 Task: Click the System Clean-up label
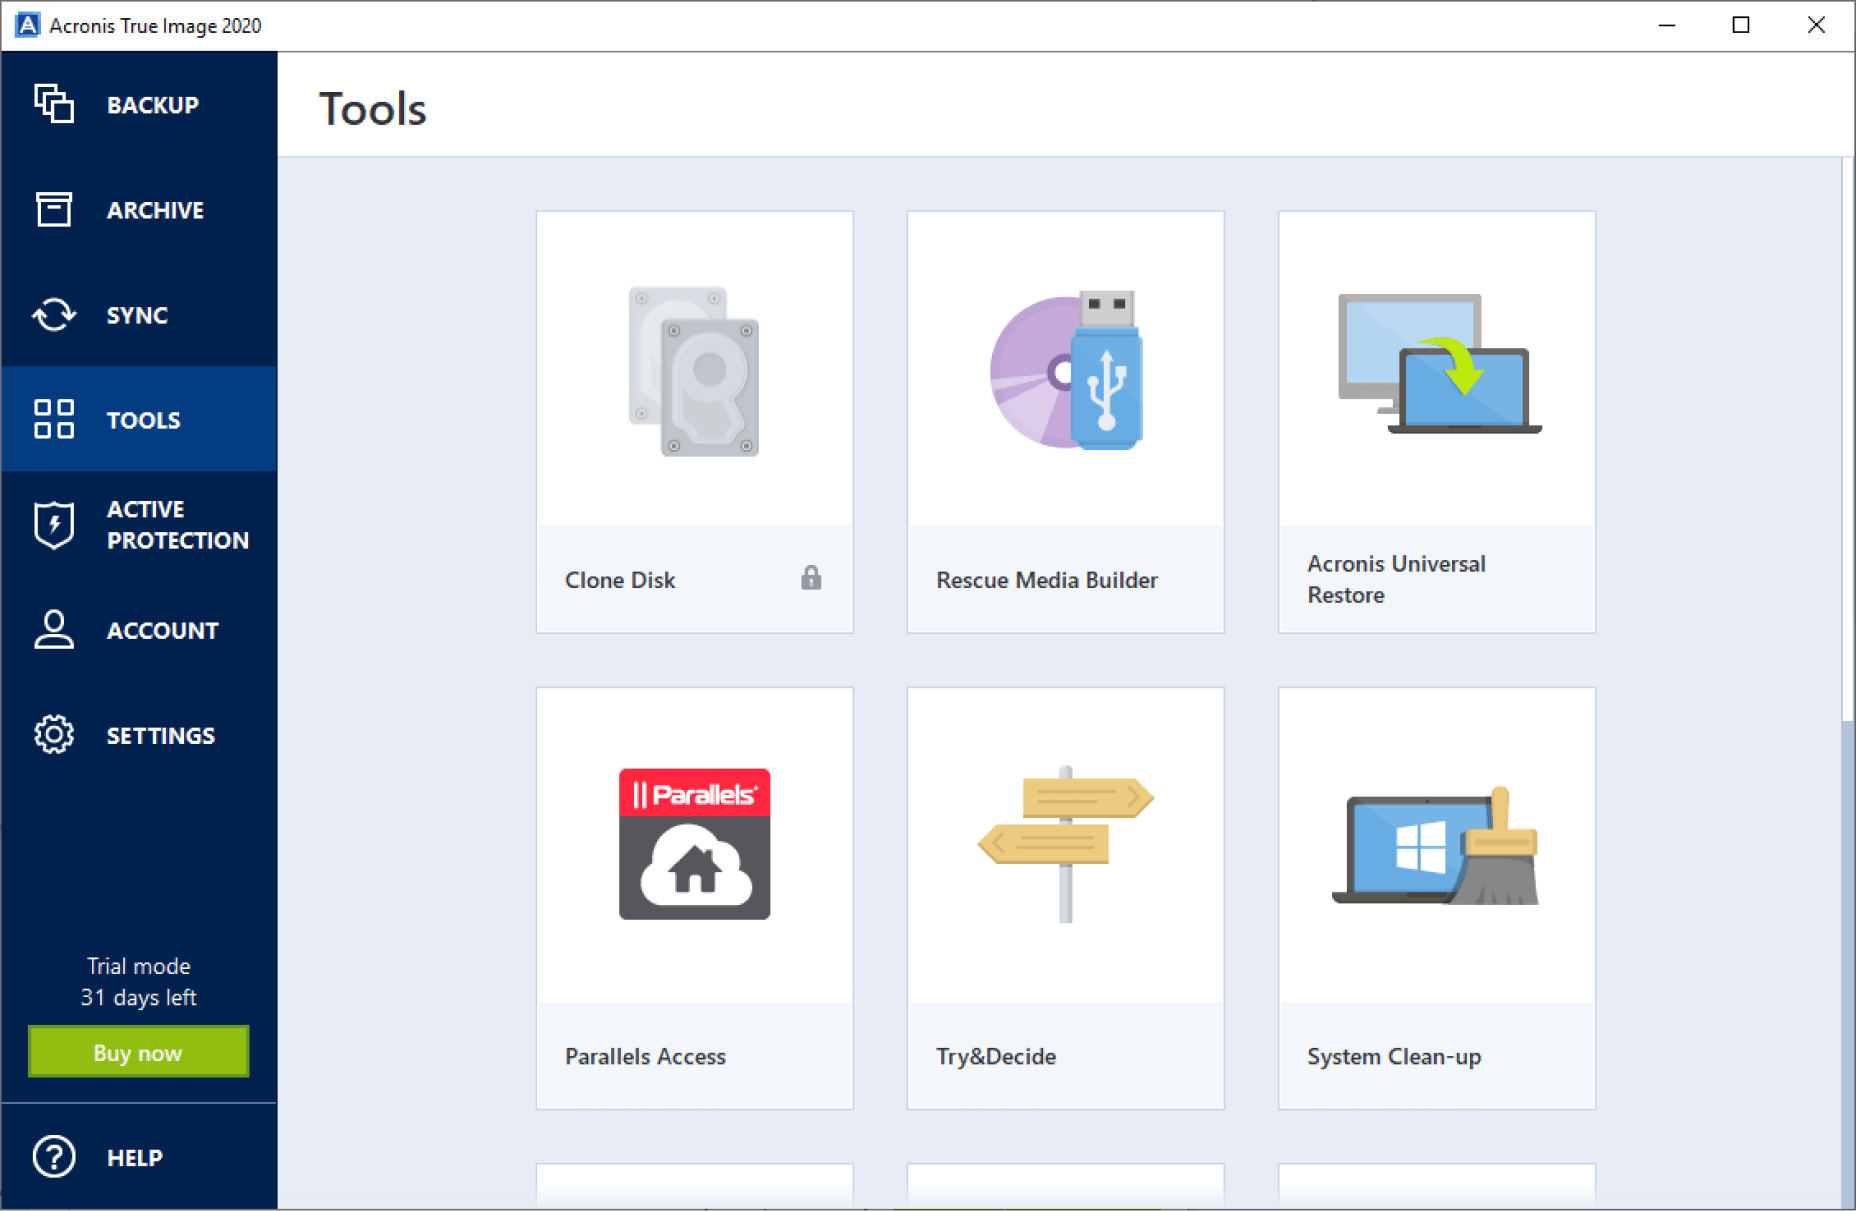(1394, 1056)
